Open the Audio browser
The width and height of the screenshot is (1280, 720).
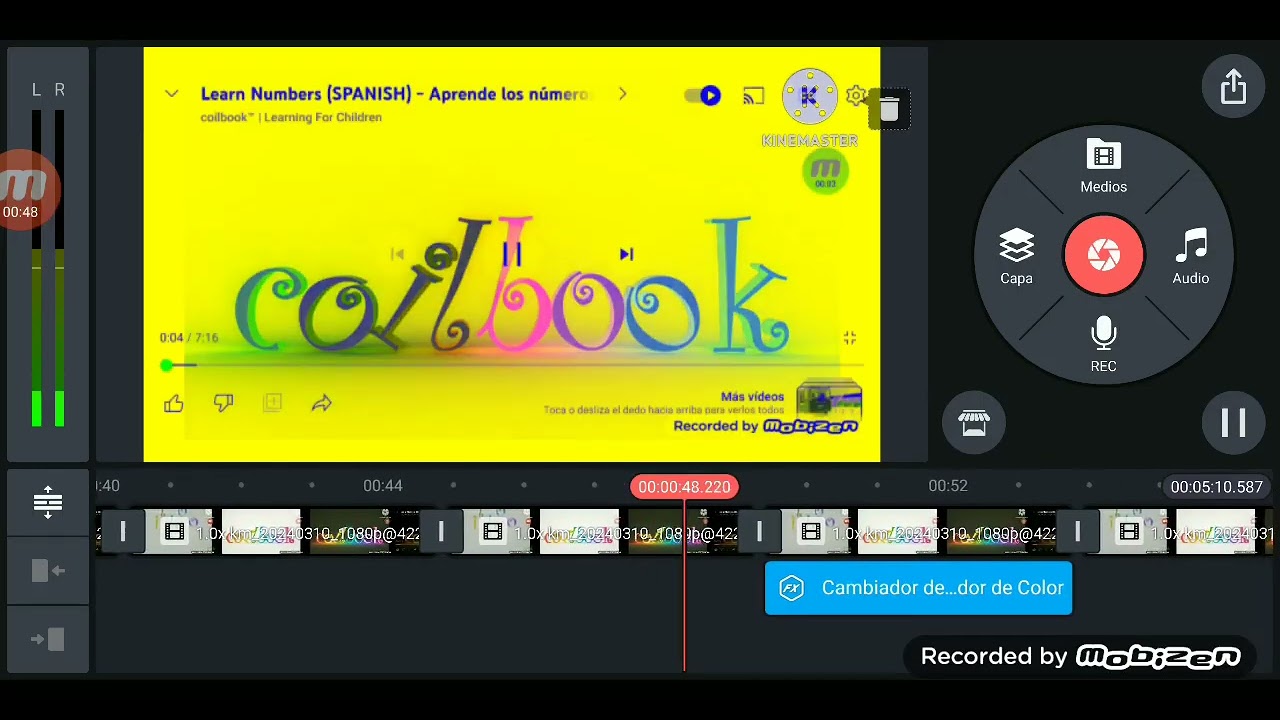[1191, 257]
